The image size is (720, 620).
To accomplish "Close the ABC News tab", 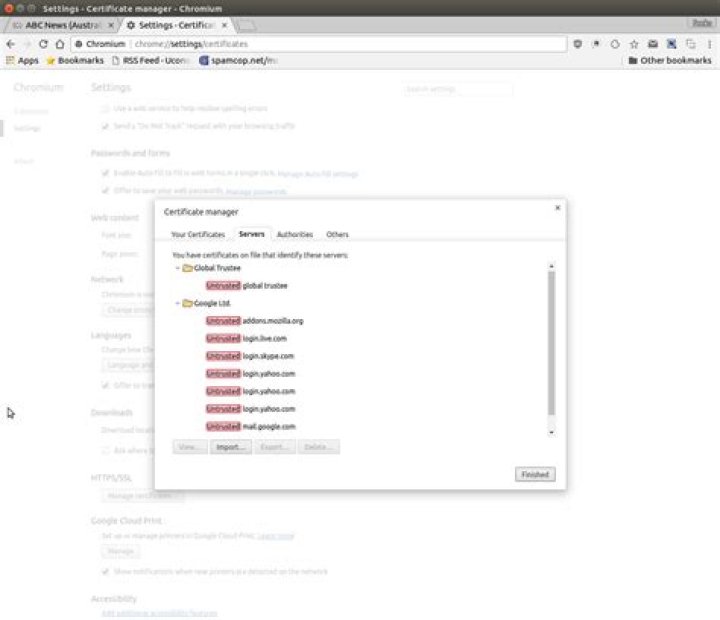I will 111,25.
